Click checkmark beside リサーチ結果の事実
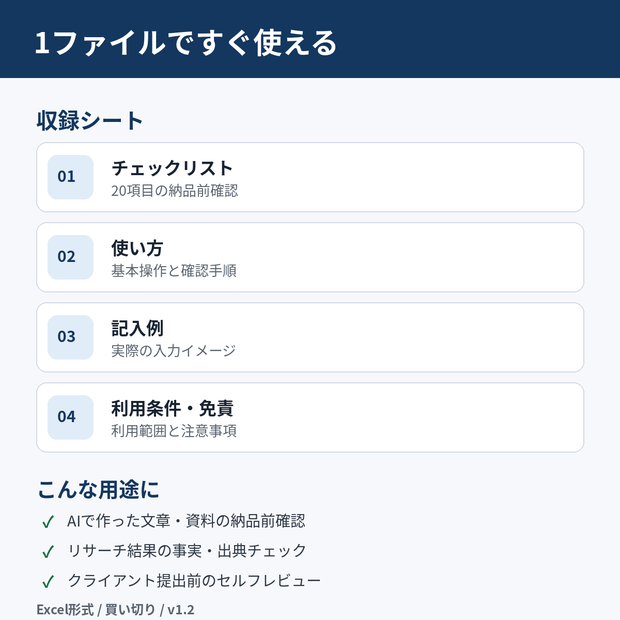This screenshot has height=620, width=620. coord(48,552)
